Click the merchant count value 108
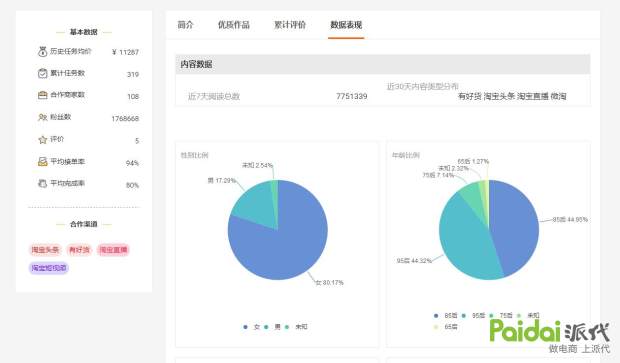Screen dimensions: 620x363 pyautogui.click(x=133, y=96)
